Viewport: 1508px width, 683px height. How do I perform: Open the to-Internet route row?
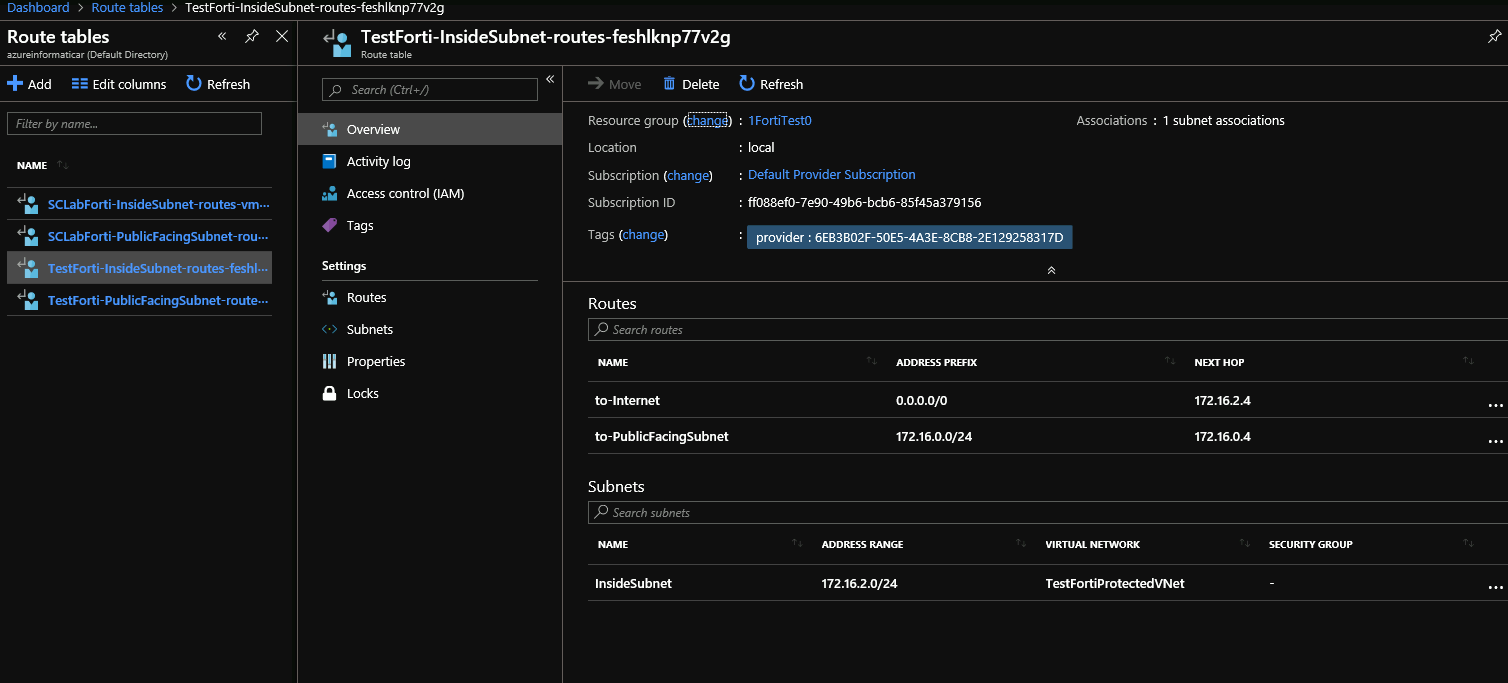click(1048, 400)
